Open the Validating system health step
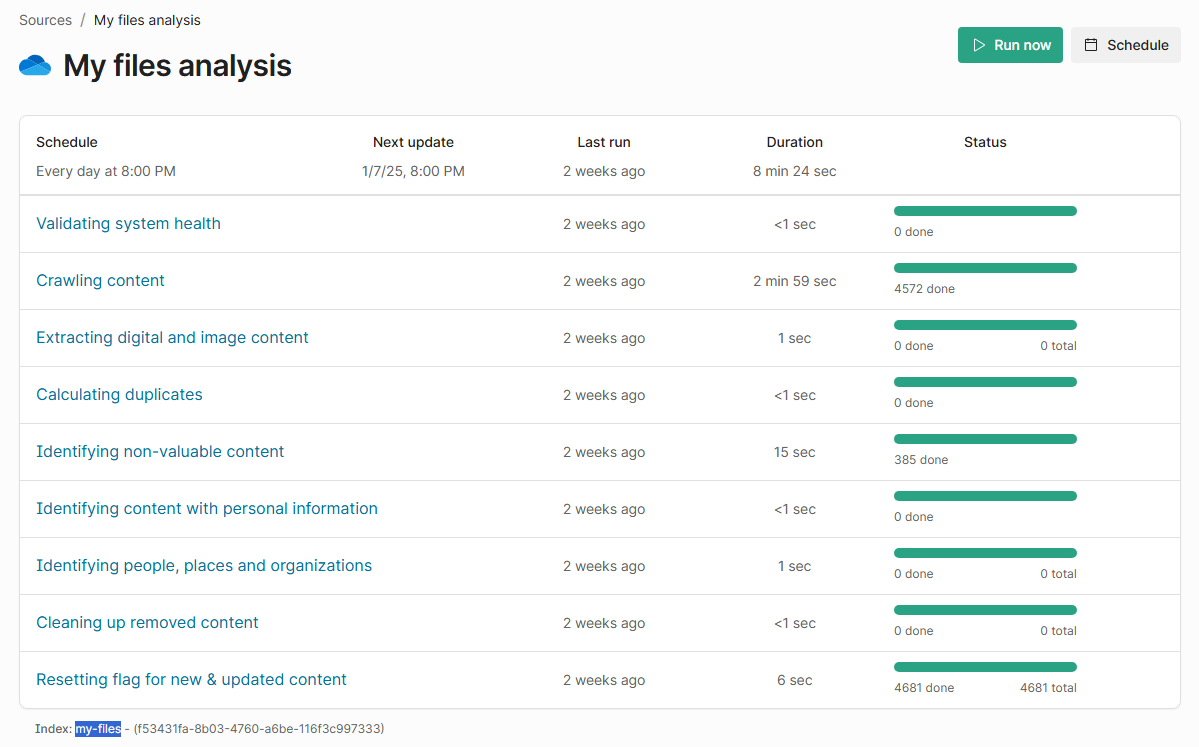This screenshot has height=747, width=1199. coord(128,224)
